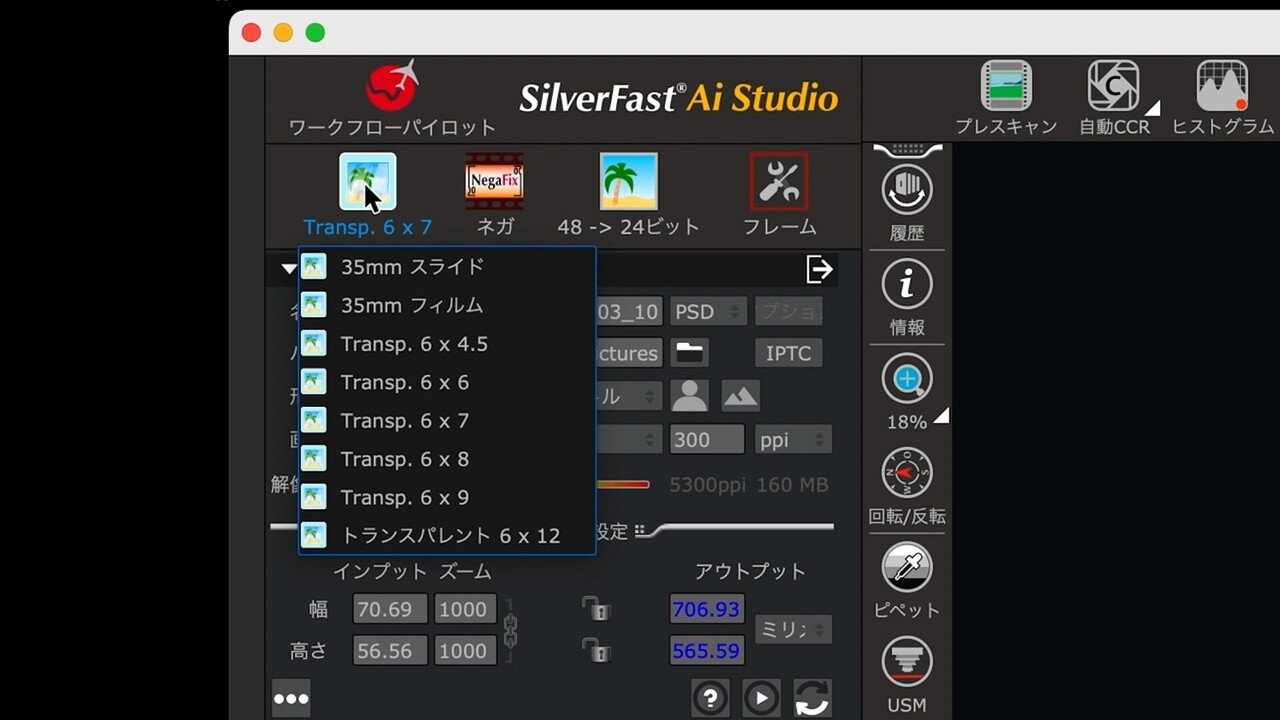Click the red resolution quality slider
The width and height of the screenshot is (1280, 720).
623,485
